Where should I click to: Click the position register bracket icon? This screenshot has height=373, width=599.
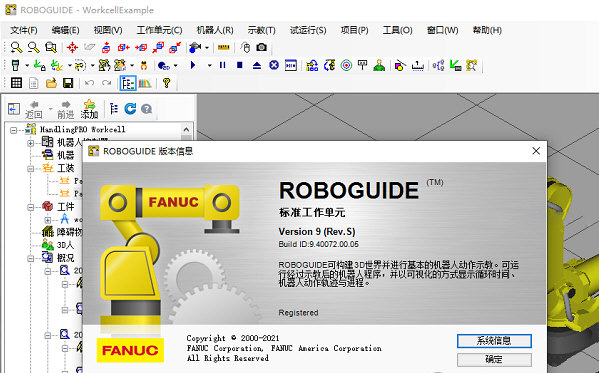pos(363,65)
